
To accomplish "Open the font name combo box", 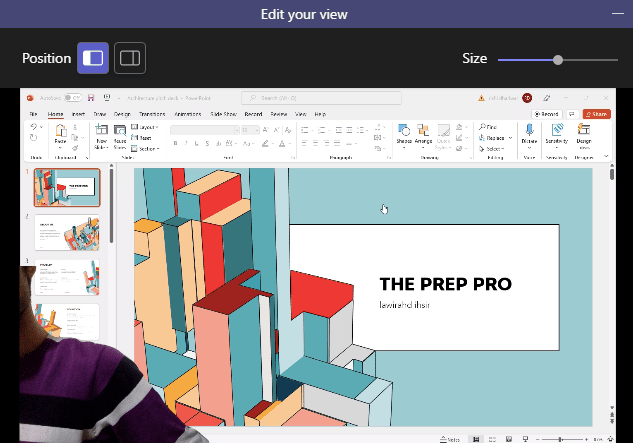I will pyautogui.click(x=205, y=130).
